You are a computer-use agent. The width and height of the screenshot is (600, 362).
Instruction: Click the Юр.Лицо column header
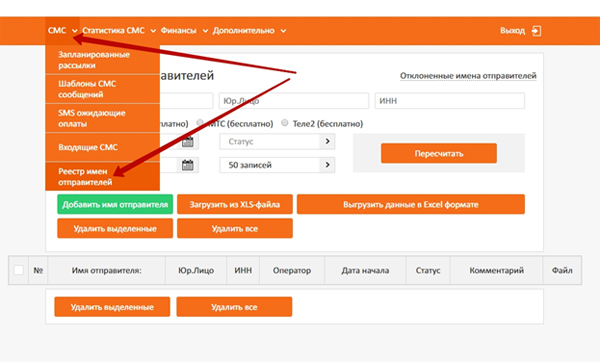(x=196, y=271)
